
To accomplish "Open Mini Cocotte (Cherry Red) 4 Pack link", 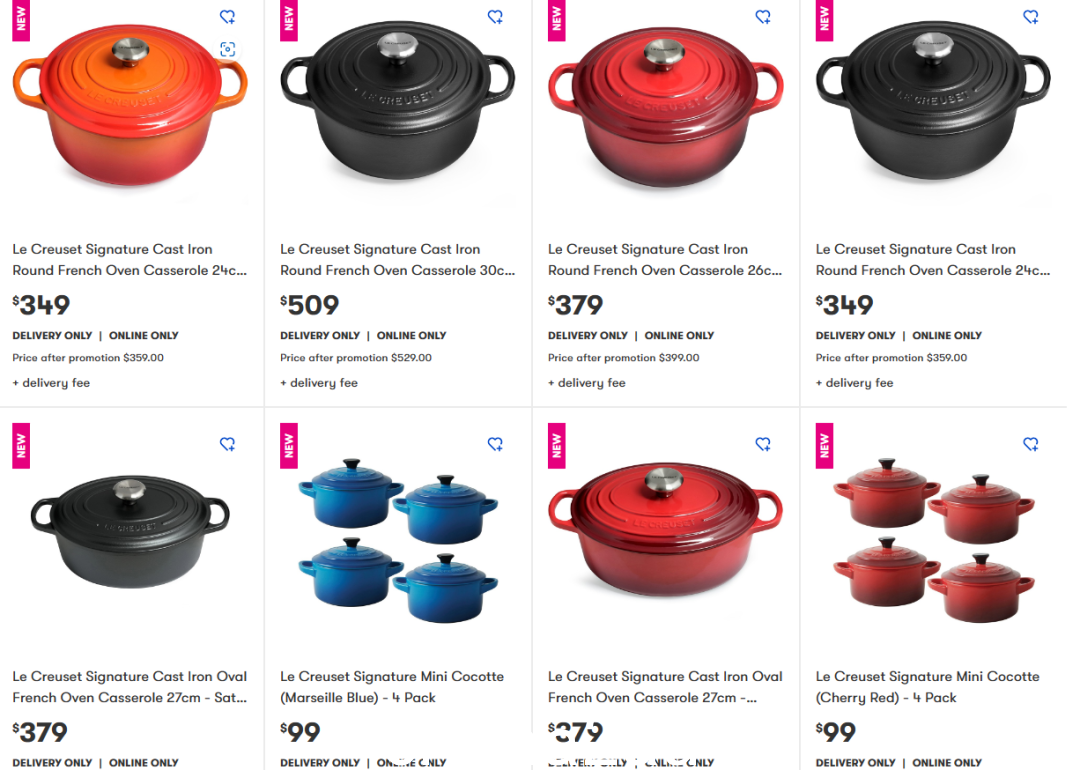I will 928,687.
